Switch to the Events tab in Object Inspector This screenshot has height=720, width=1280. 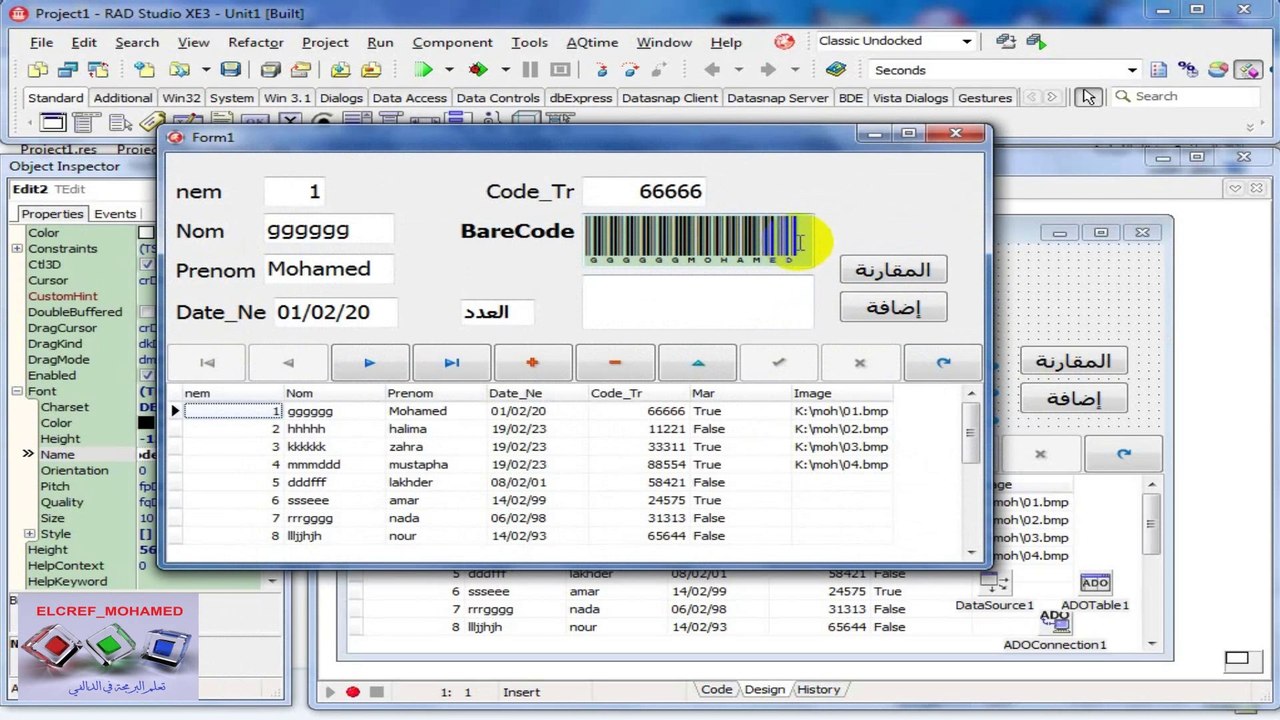click(x=115, y=214)
